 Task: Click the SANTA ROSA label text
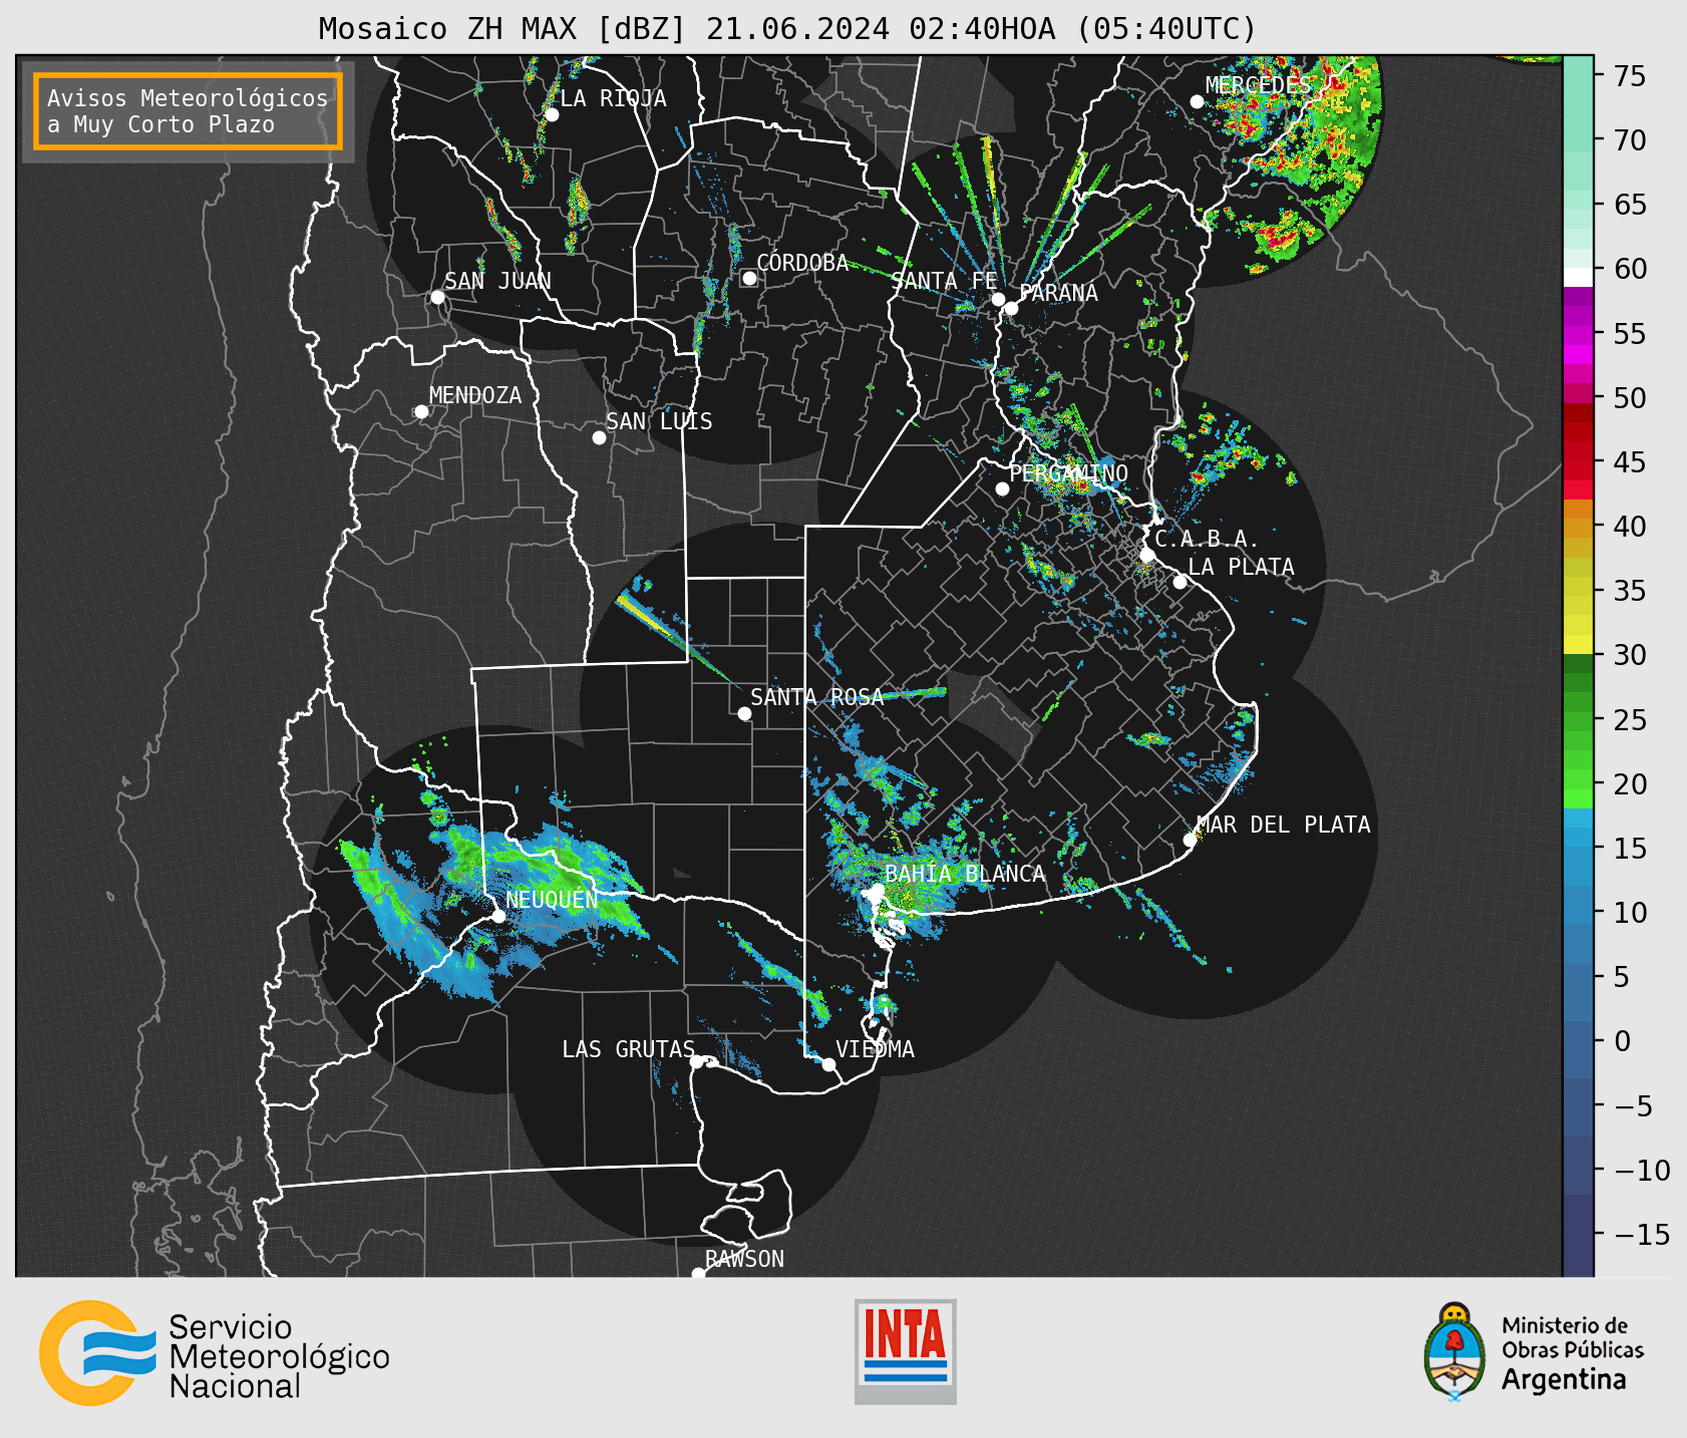pyautogui.click(x=817, y=698)
